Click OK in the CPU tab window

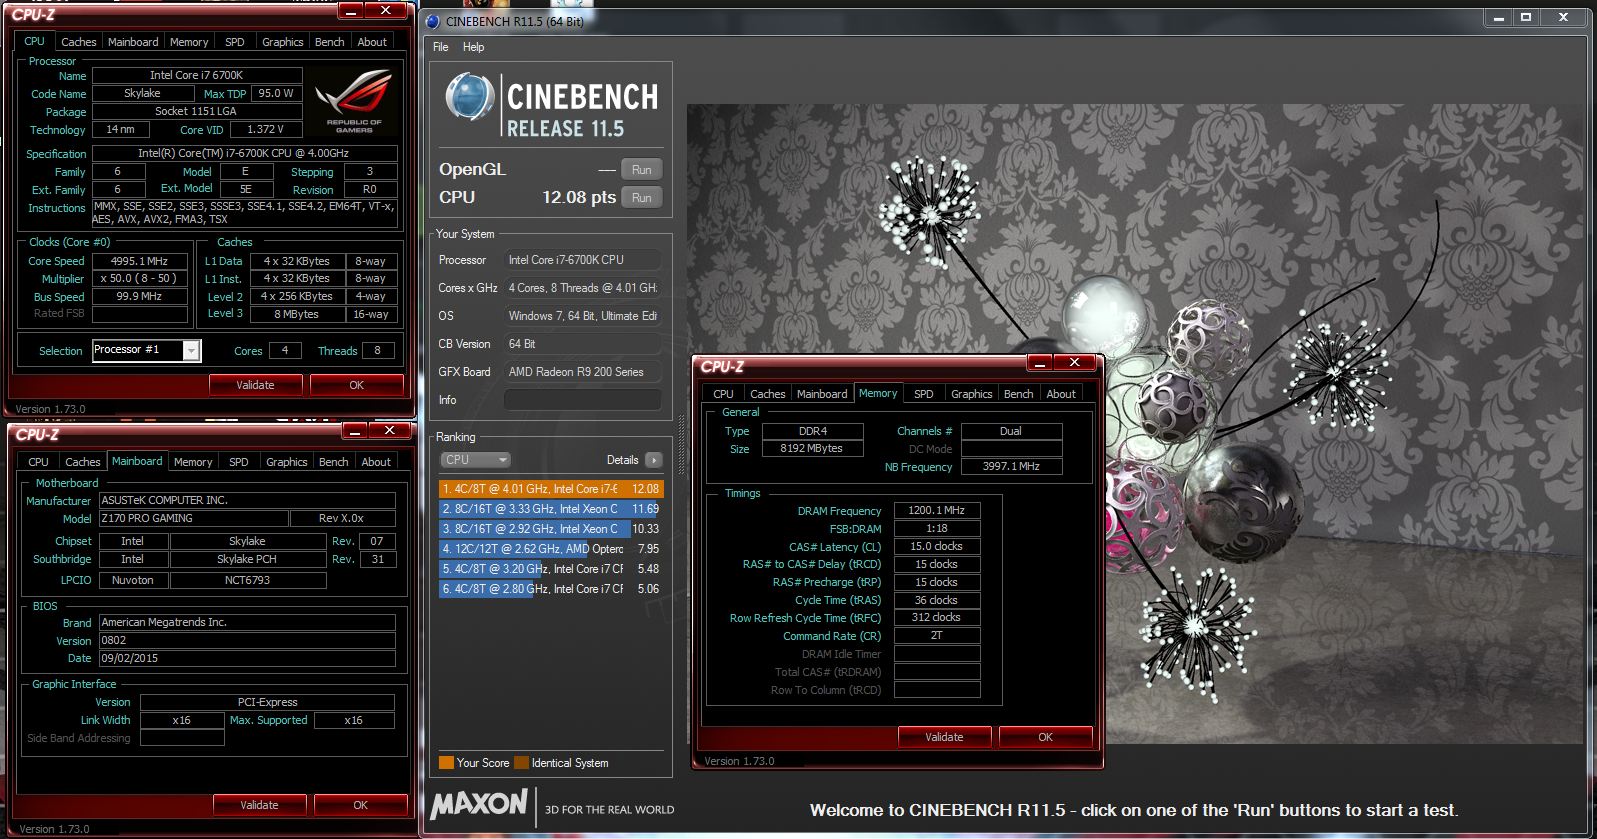point(356,385)
